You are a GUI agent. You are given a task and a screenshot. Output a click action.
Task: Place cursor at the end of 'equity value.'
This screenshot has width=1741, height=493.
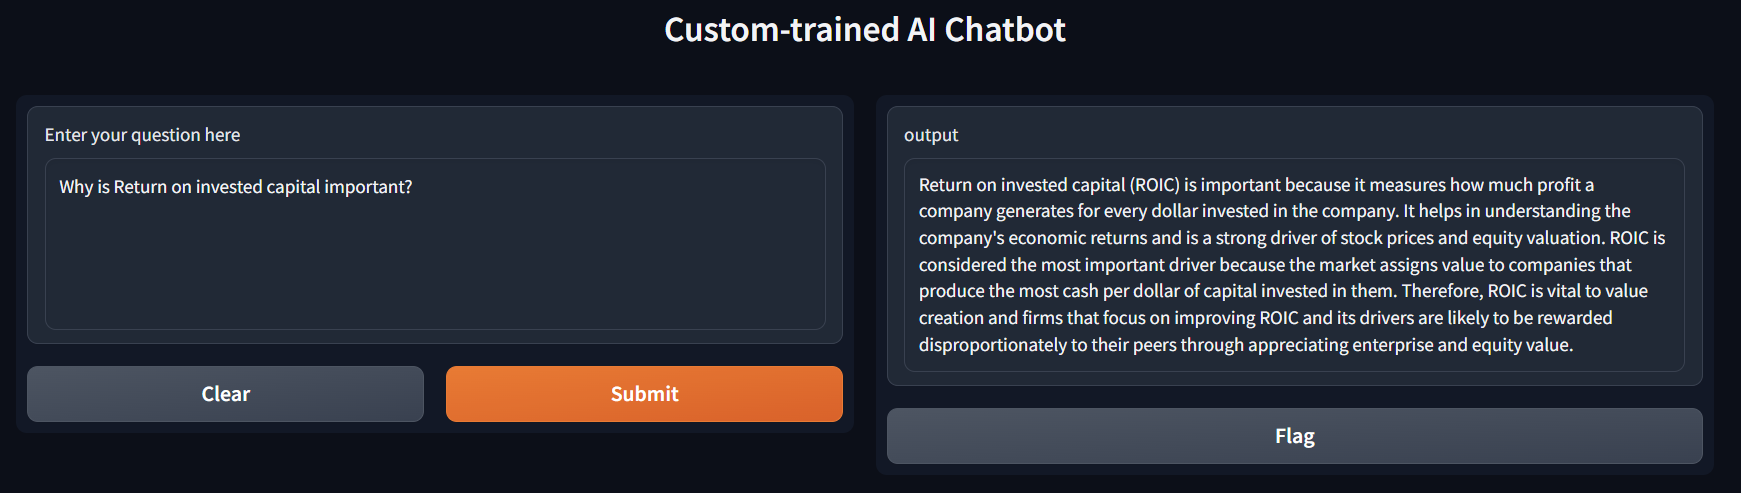1575,345
